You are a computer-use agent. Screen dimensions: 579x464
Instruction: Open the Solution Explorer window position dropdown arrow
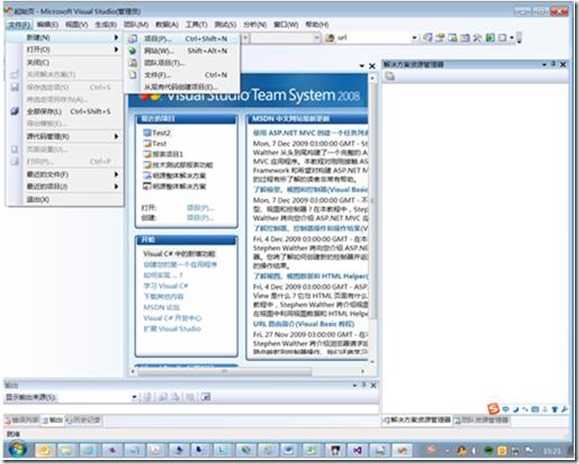tap(544, 65)
